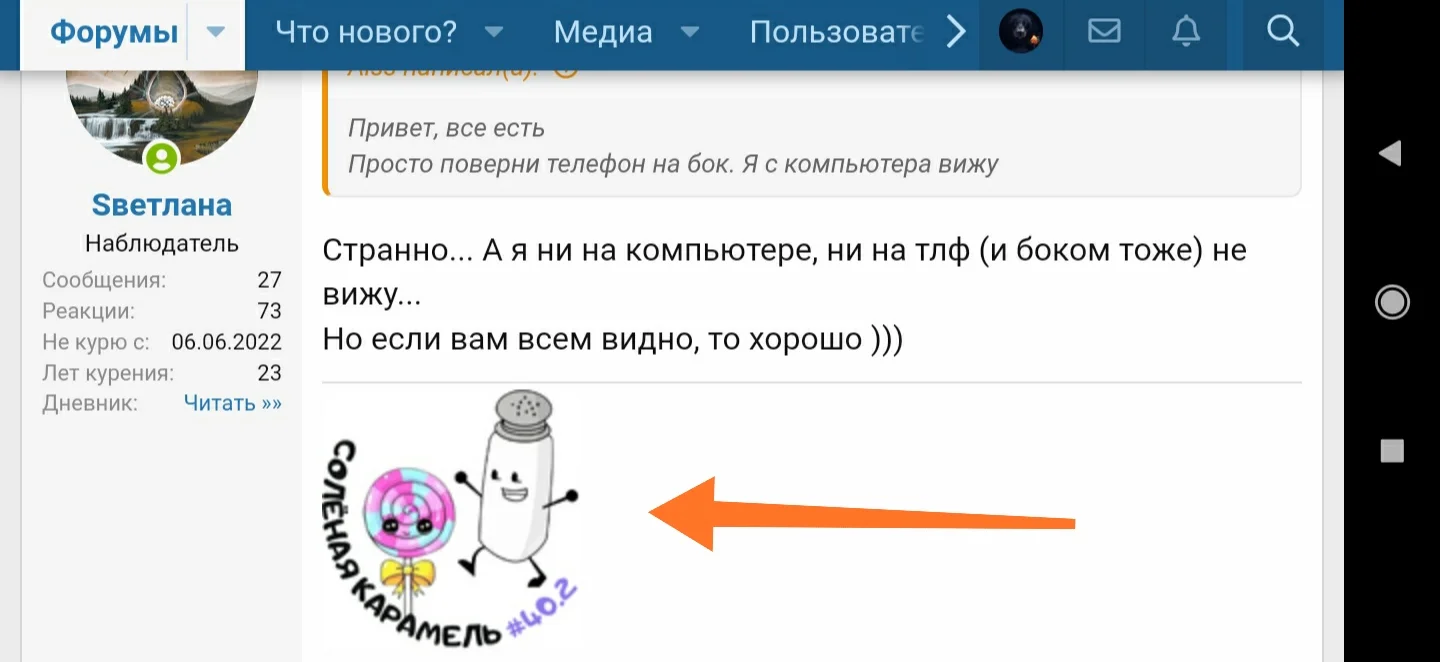This screenshot has height=662, width=1440.
Task: Open the inbox envelope icon
Action: pos(1104,31)
